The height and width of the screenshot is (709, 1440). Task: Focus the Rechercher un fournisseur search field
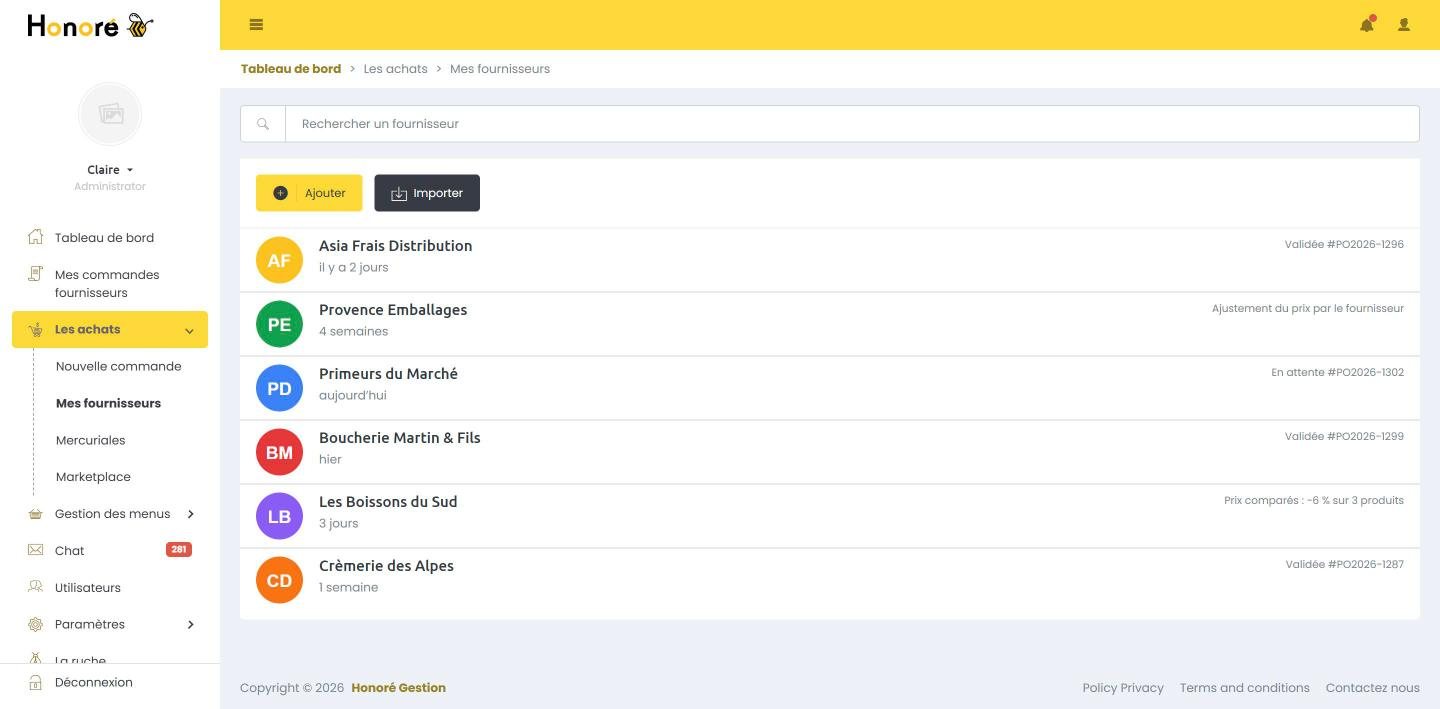(x=852, y=124)
